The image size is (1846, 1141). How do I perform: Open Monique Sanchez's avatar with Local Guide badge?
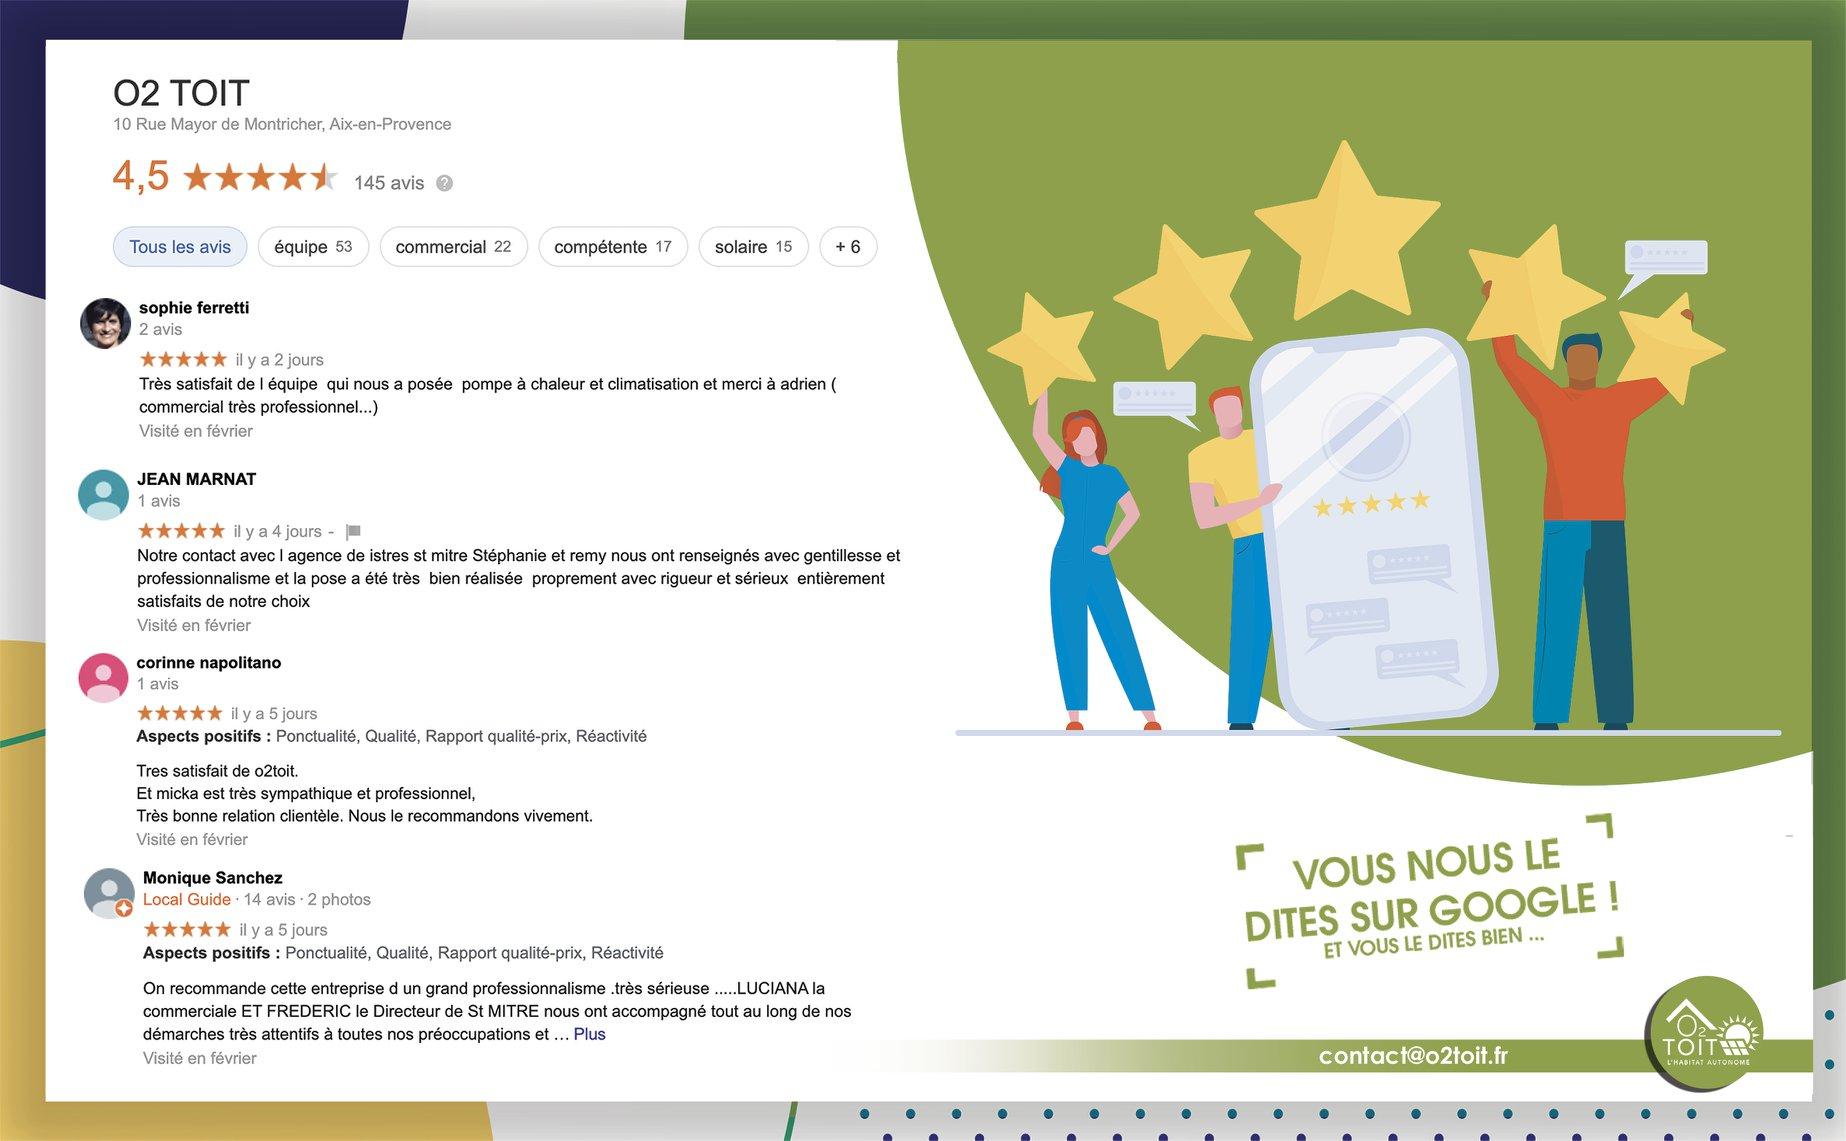pyautogui.click(x=109, y=893)
